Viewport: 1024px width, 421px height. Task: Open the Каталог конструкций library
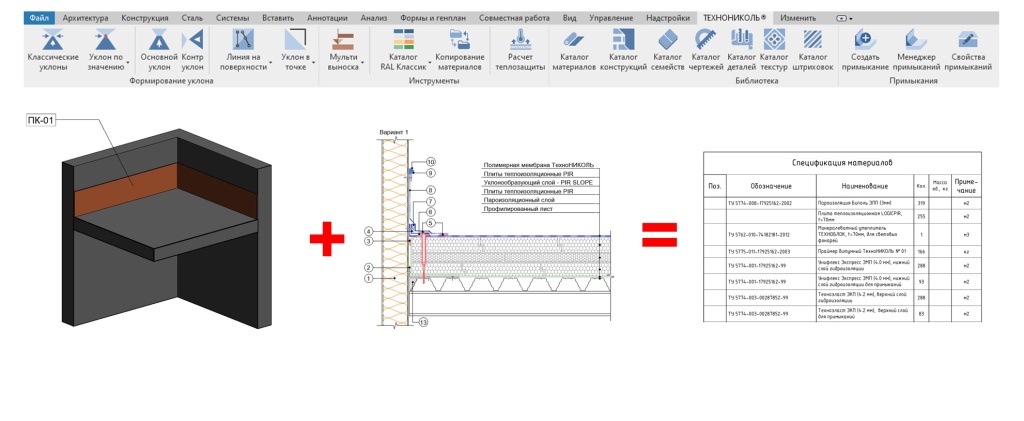click(623, 41)
